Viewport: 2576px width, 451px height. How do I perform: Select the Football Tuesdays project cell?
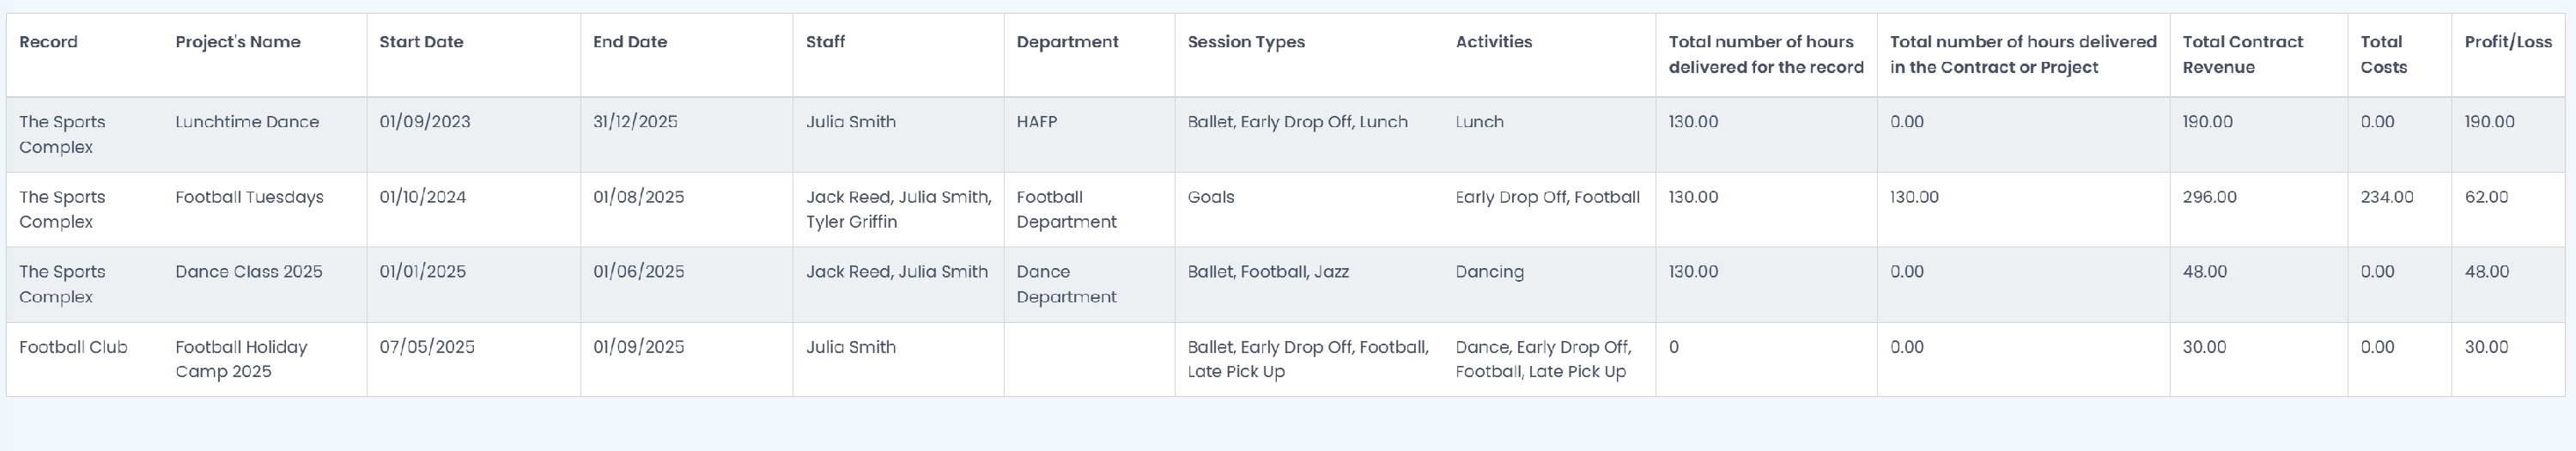249,197
